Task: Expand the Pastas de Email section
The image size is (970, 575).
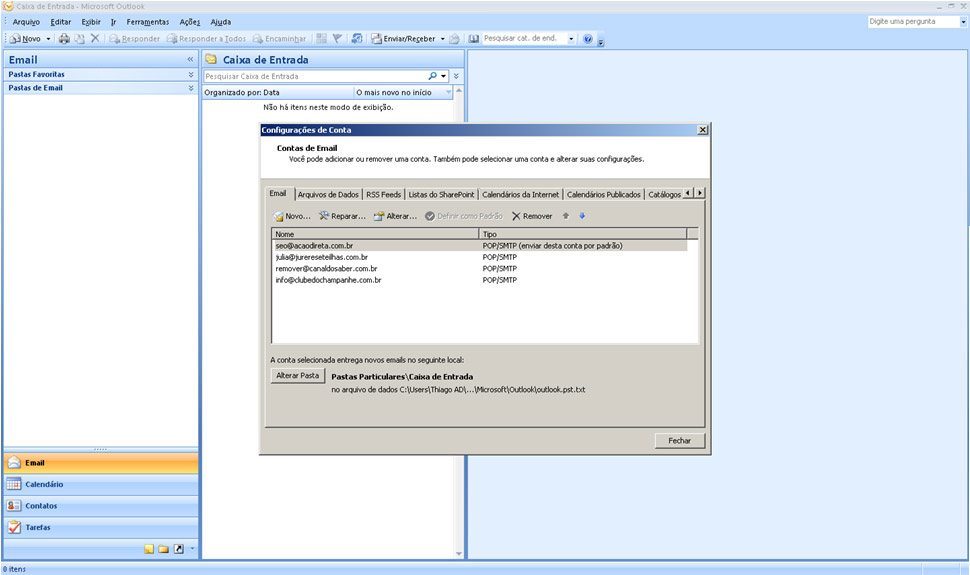Action: click(190, 88)
